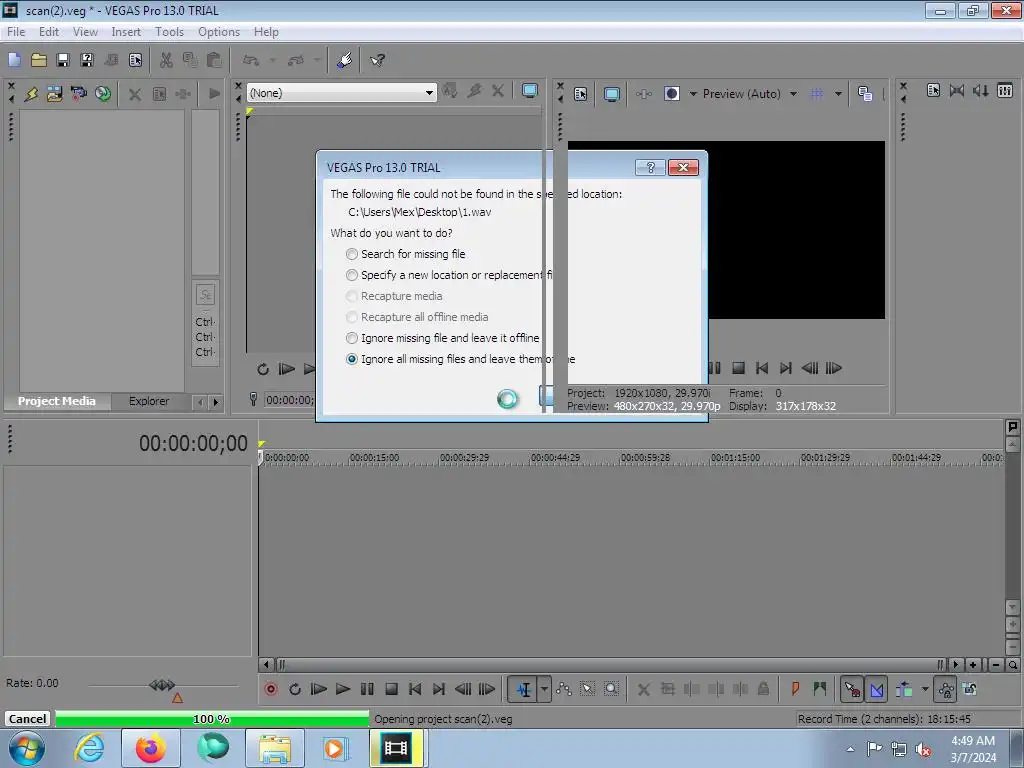The image size is (1024, 768).
Task: Click the Record button in transport bar
Action: tap(270, 689)
